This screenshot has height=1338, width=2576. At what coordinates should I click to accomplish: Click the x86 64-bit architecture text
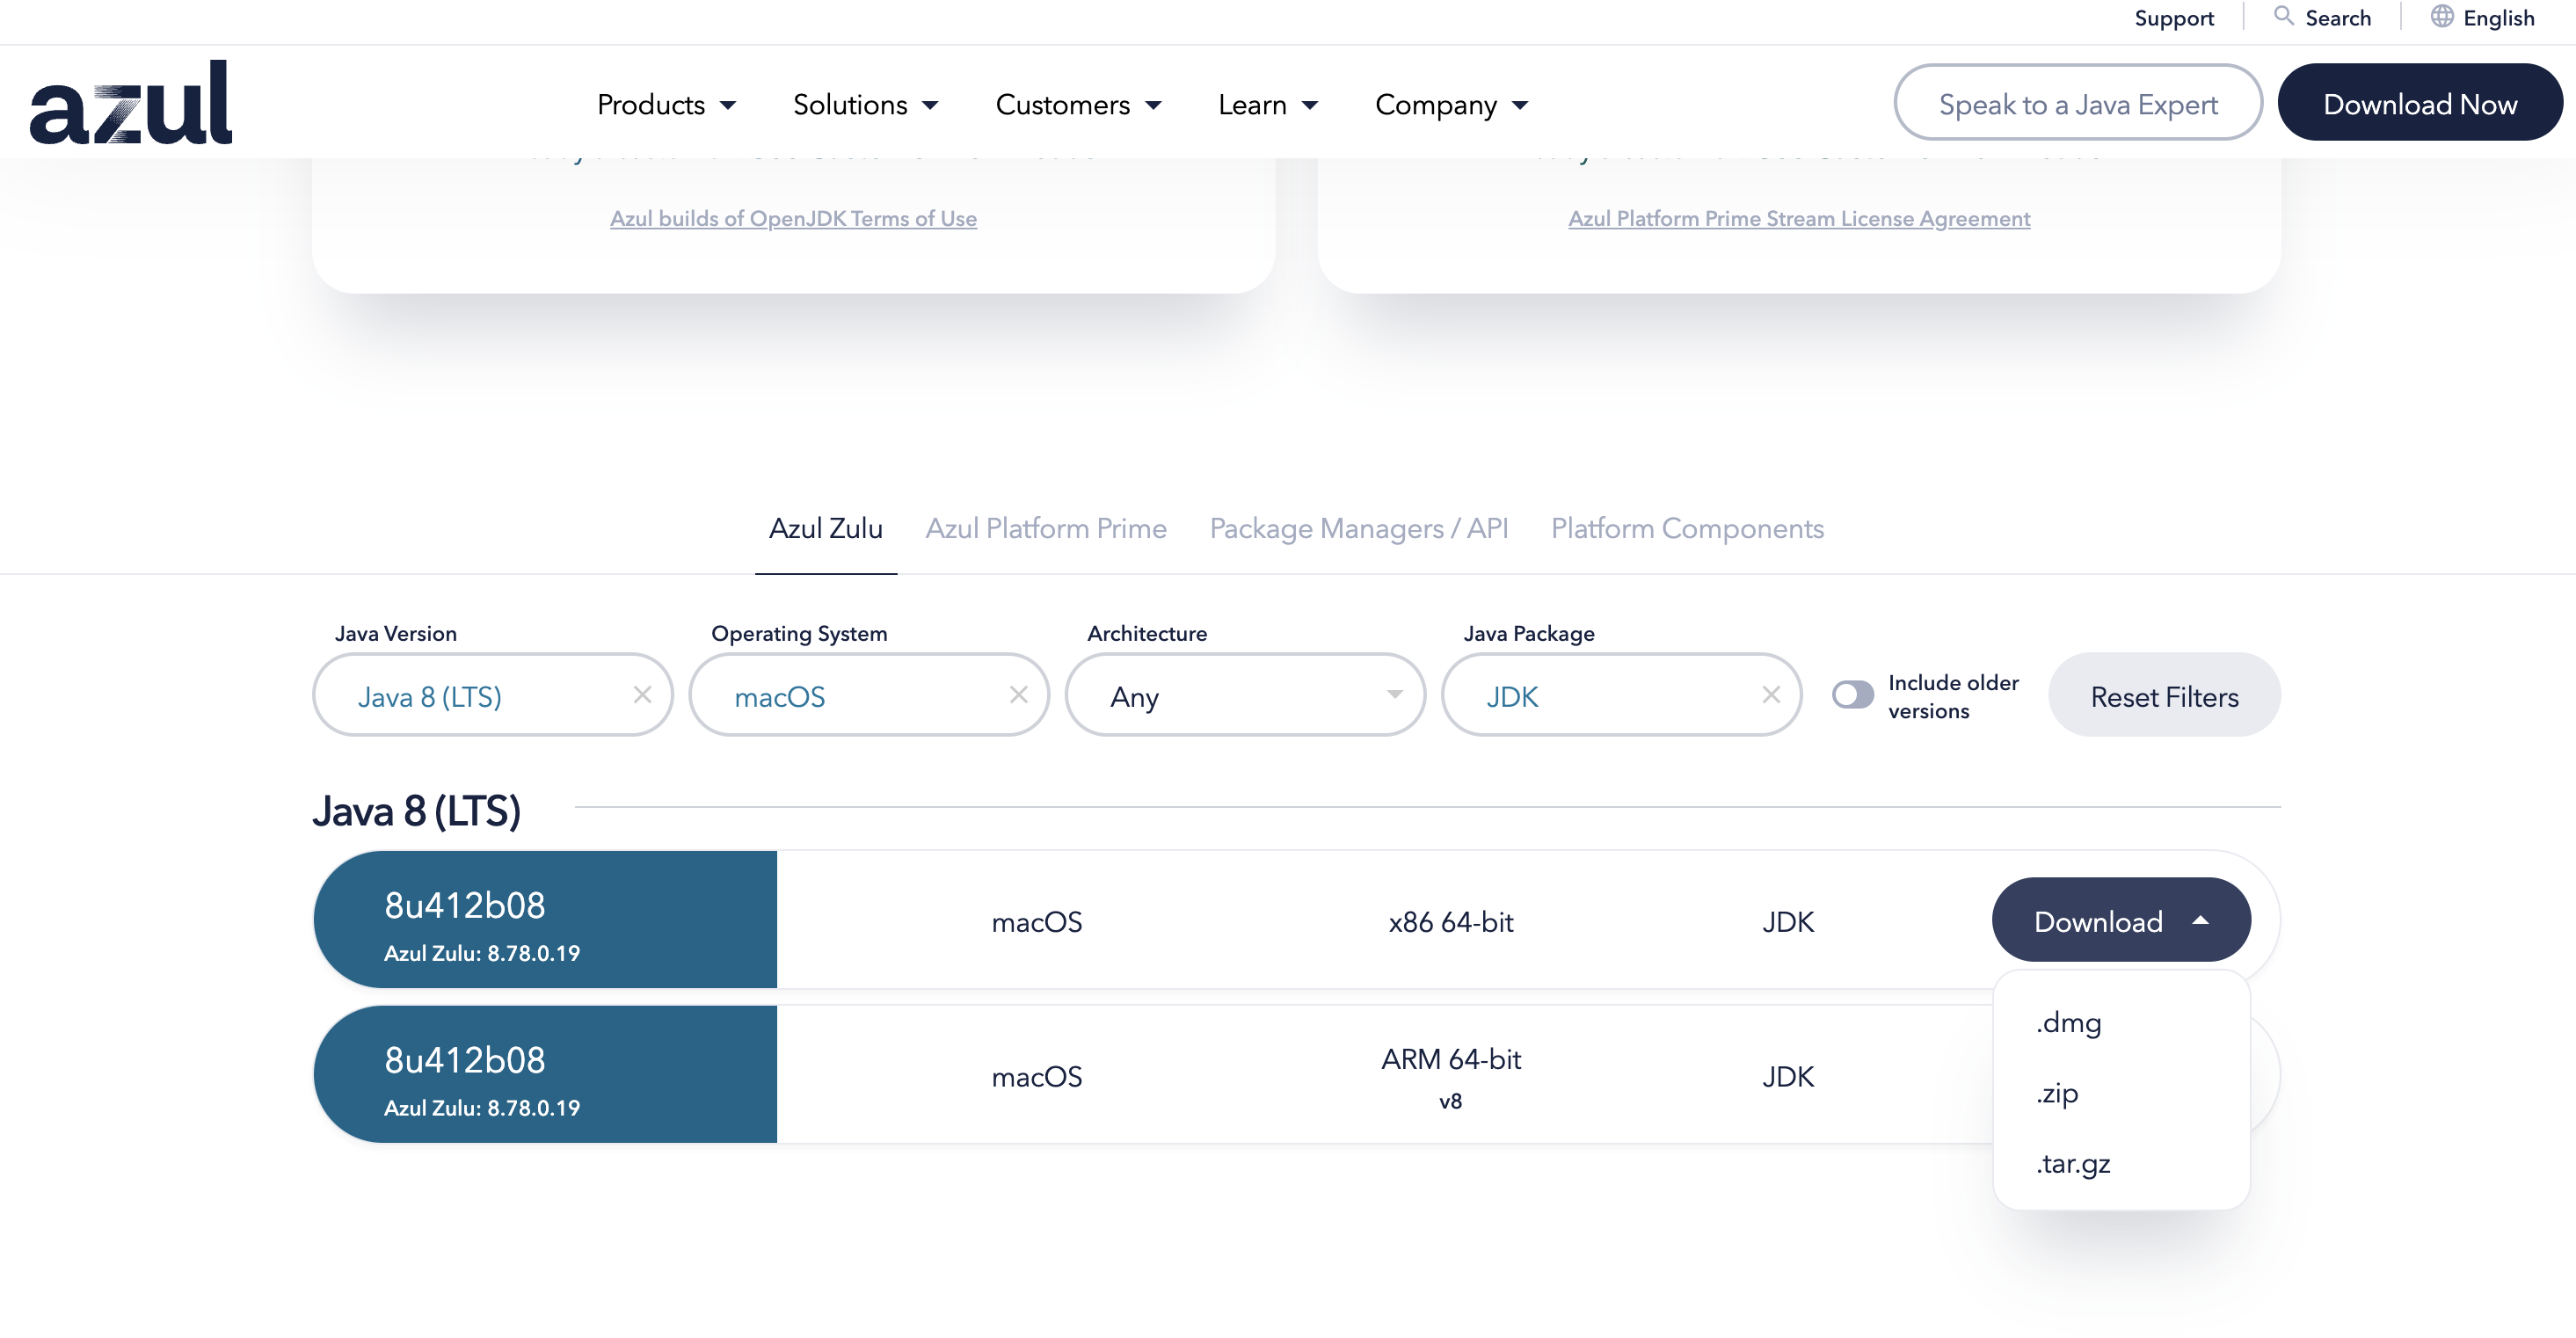point(1450,922)
